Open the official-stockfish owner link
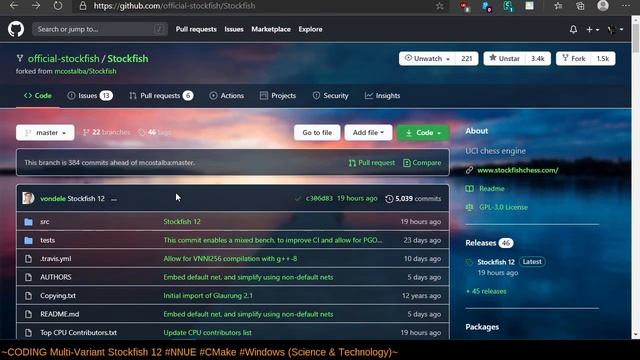The image size is (640, 360). (x=63, y=59)
